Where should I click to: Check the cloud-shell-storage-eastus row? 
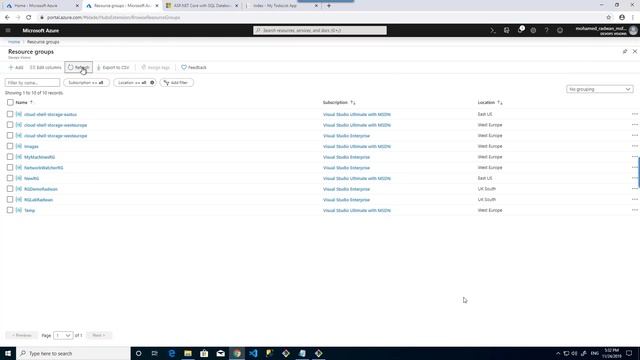tap(10, 114)
